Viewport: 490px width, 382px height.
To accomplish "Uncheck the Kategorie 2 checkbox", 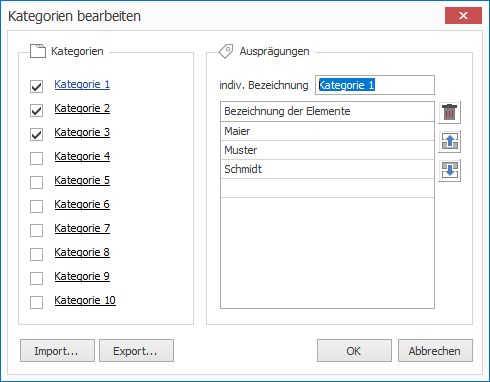I will click(x=36, y=110).
